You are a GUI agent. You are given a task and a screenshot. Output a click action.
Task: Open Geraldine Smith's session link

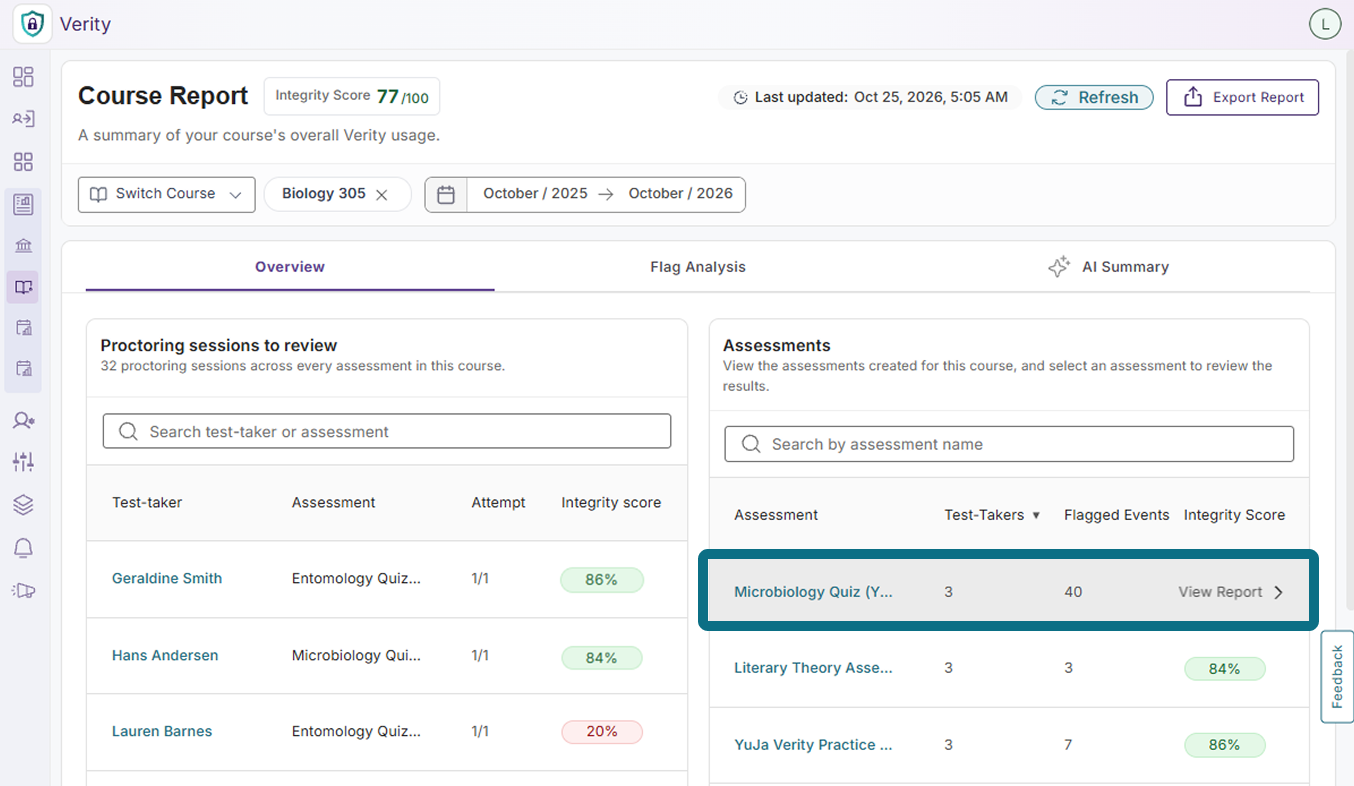pyautogui.click(x=167, y=578)
